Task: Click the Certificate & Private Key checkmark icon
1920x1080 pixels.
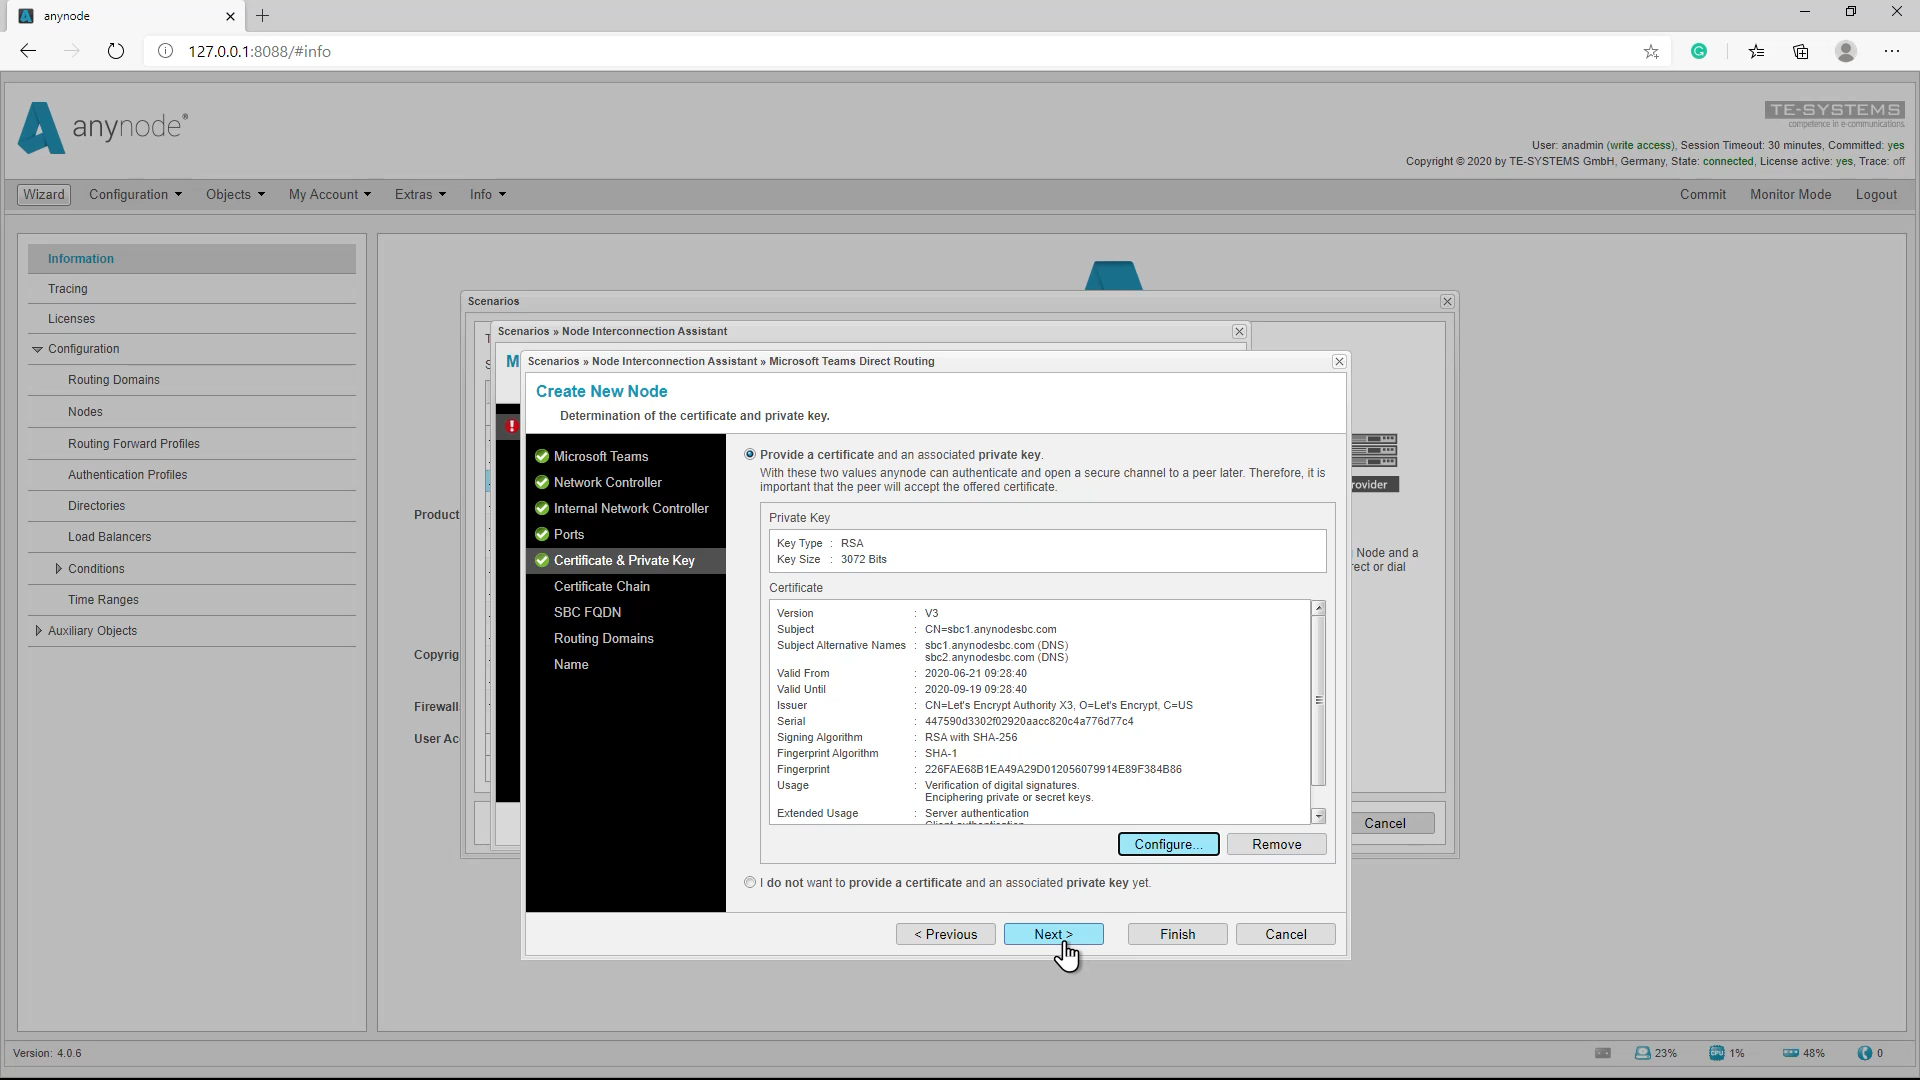Action: pyautogui.click(x=542, y=560)
